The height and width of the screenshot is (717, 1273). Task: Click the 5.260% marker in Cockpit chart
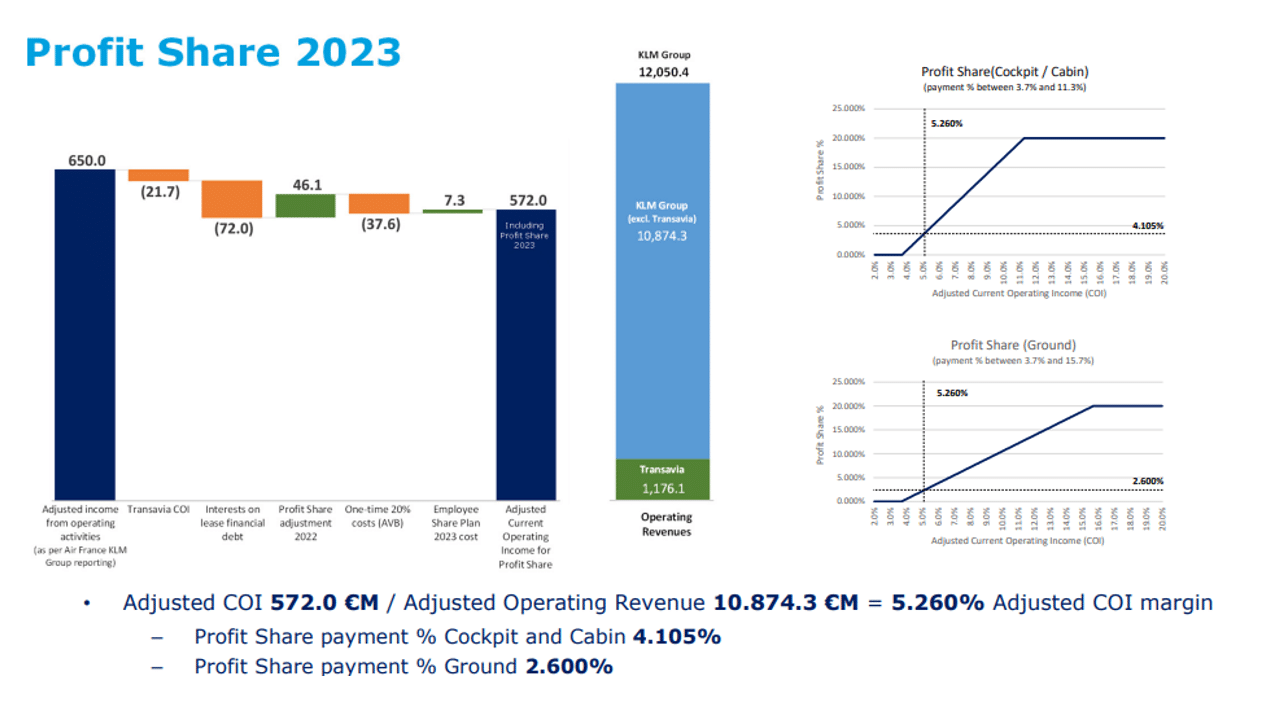pyautogui.click(x=946, y=123)
